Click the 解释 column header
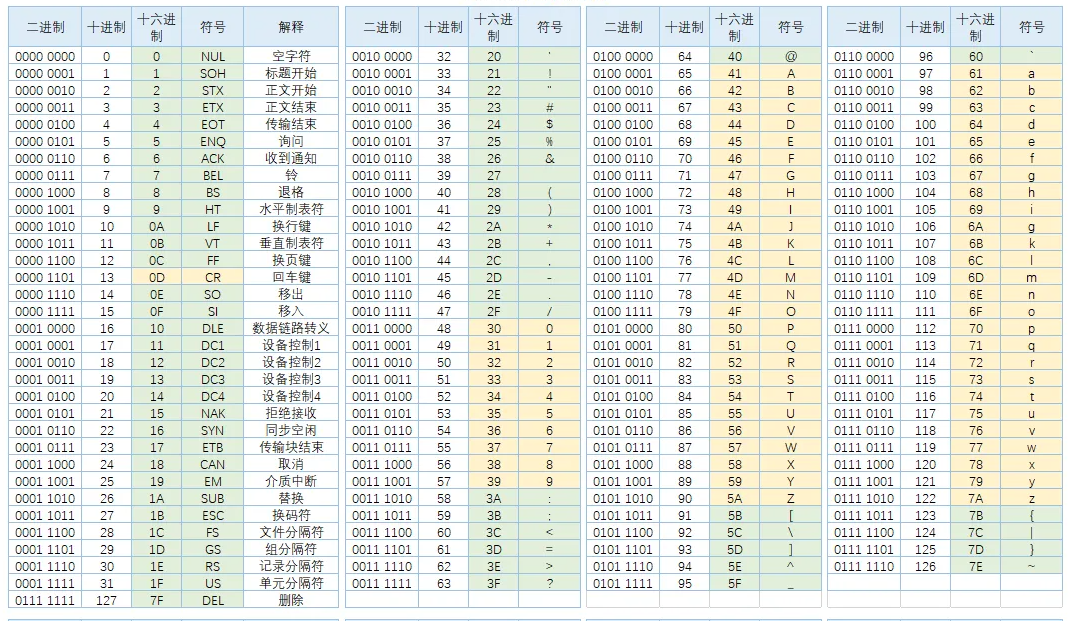The image size is (1076, 621). pyautogui.click(x=290, y=26)
